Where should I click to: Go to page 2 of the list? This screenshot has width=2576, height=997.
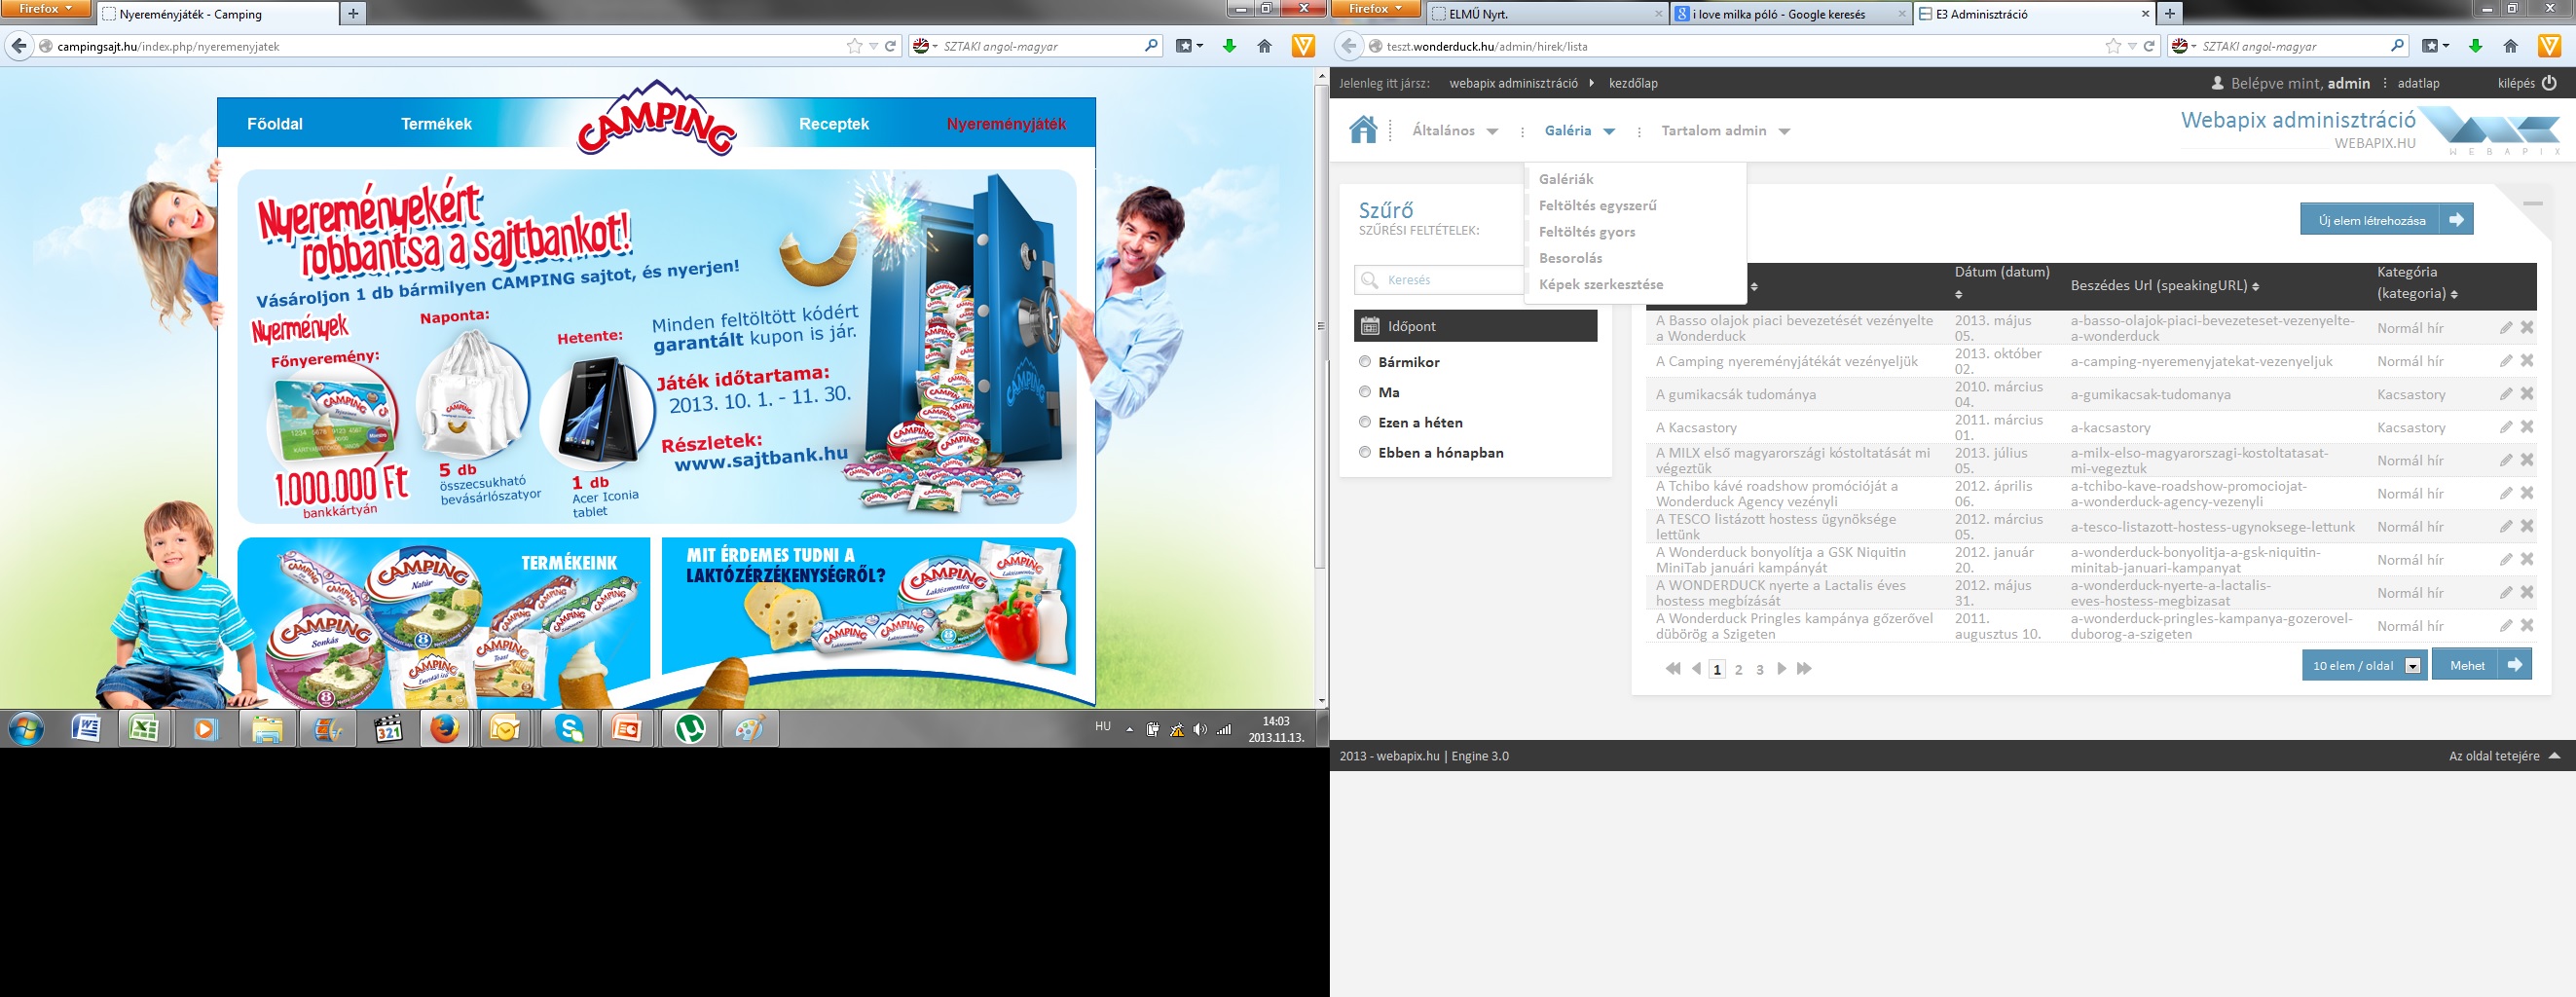click(1738, 669)
